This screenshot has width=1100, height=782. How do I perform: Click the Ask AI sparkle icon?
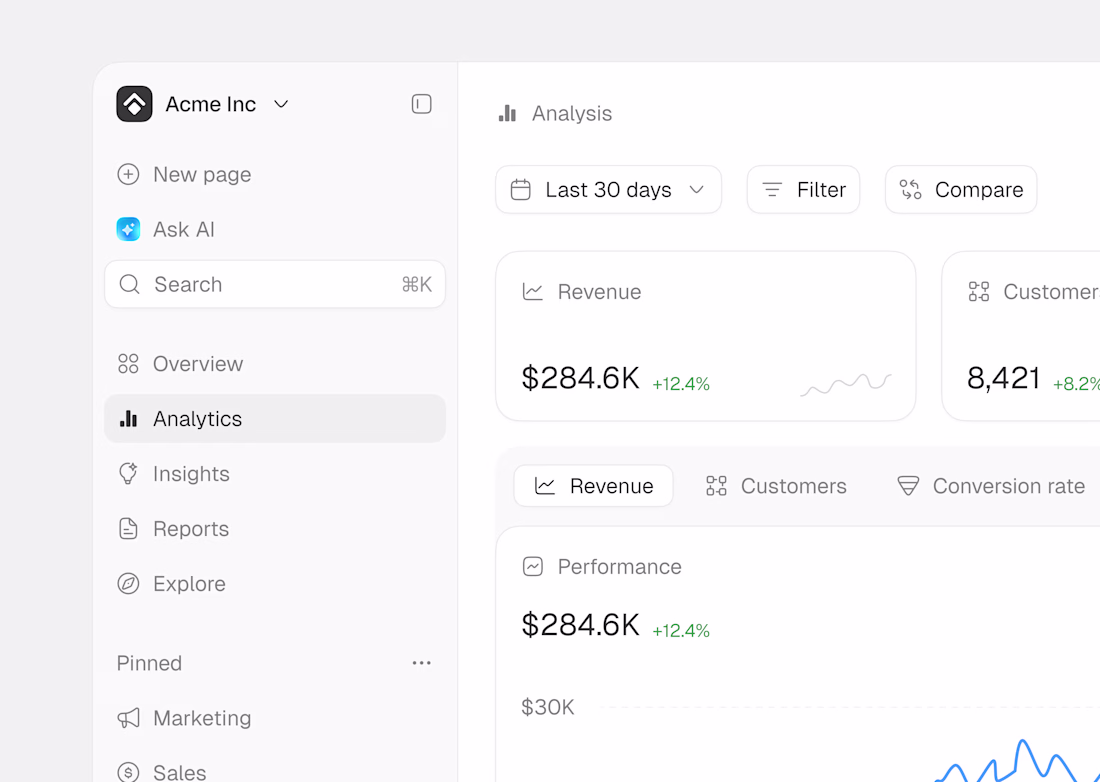[x=128, y=229]
